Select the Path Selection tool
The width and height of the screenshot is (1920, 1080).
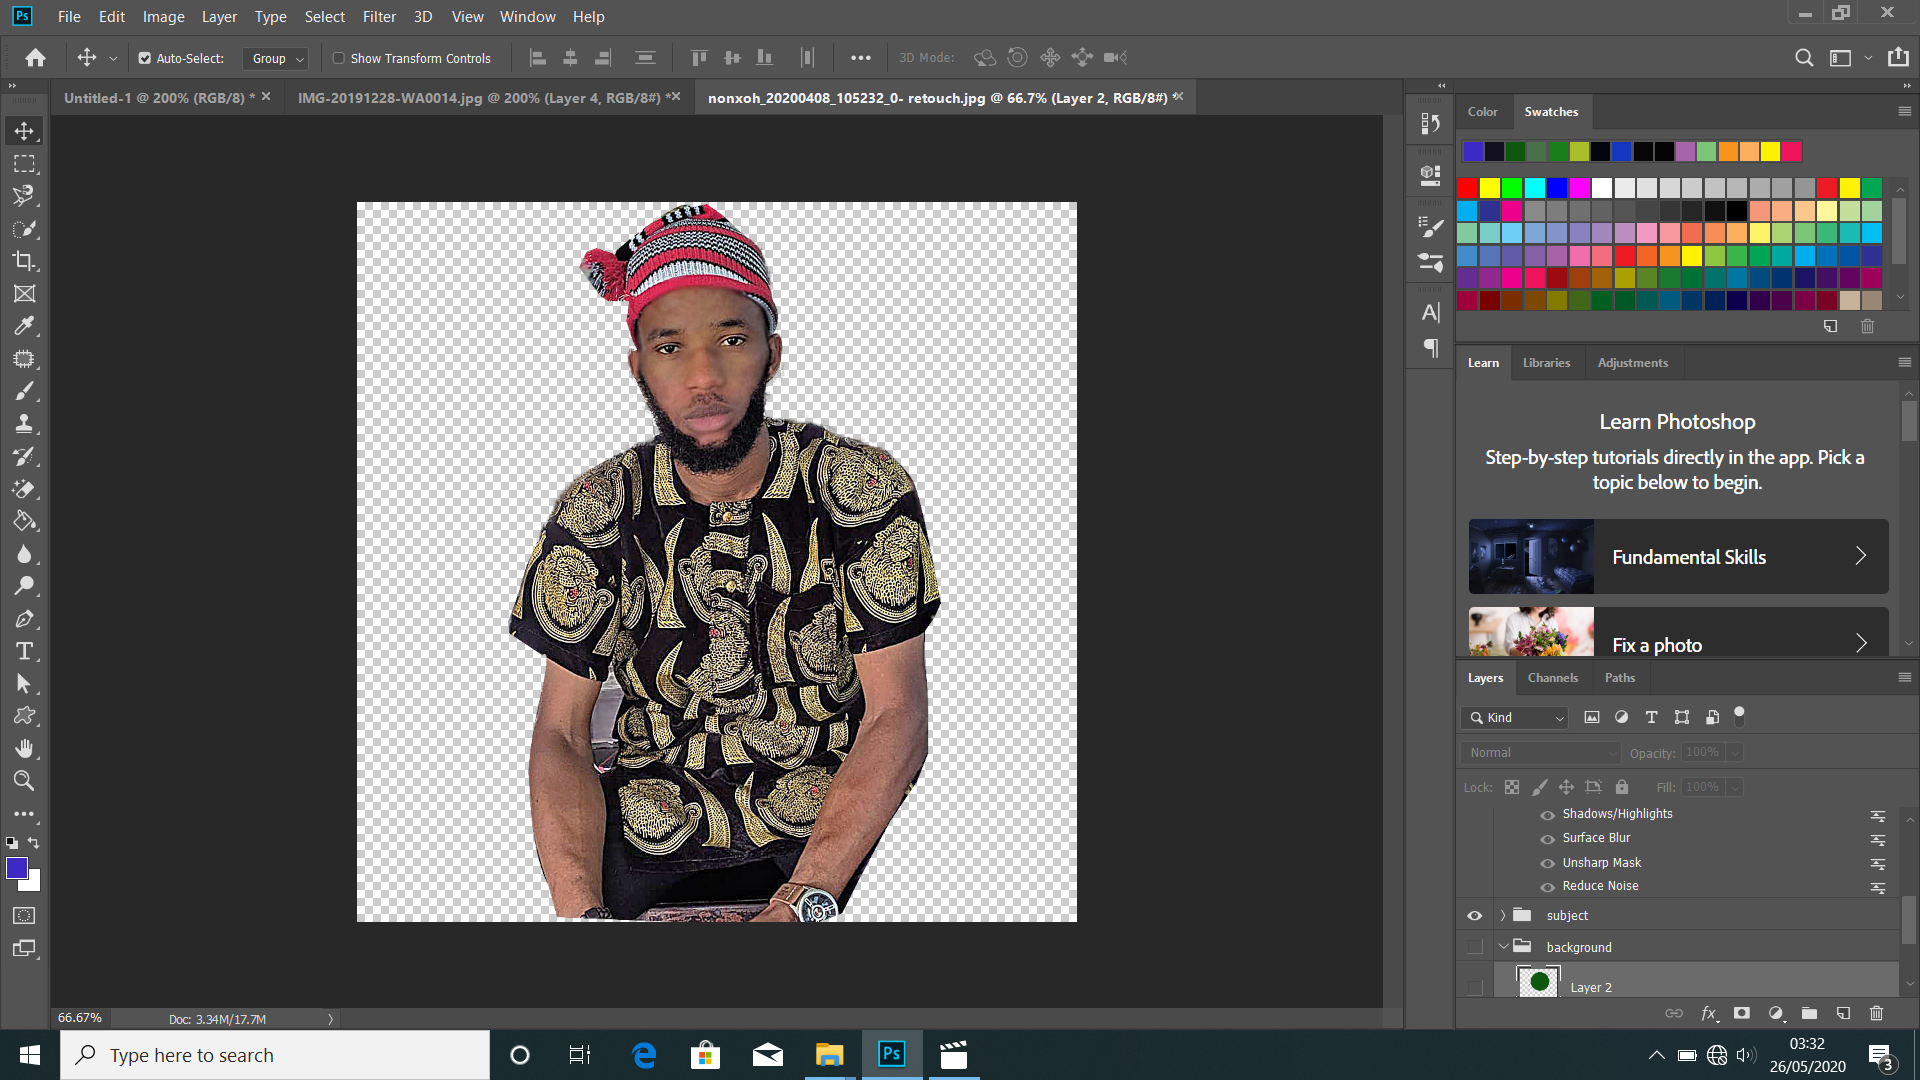[24, 684]
